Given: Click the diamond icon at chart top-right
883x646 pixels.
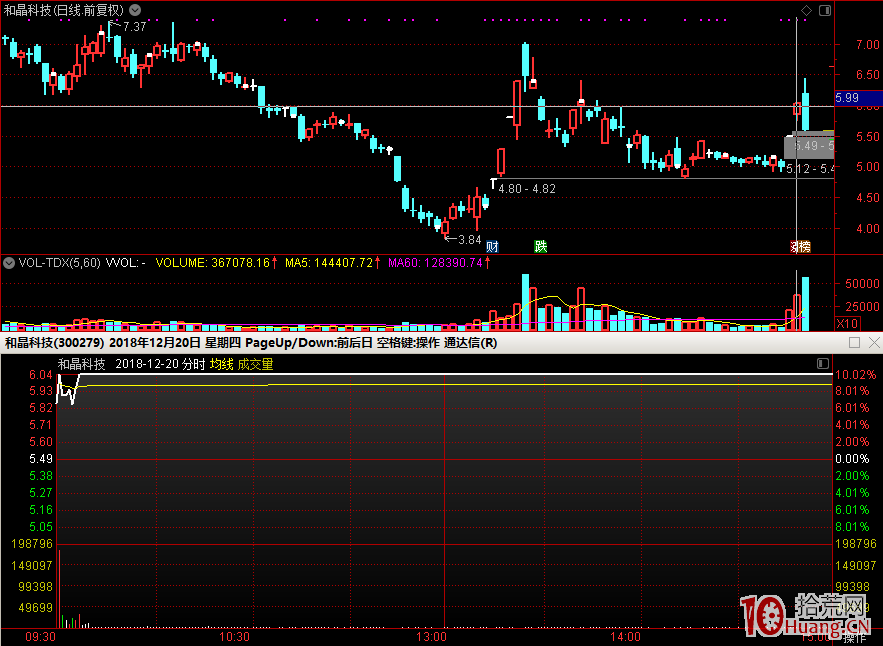Looking at the screenshot, I should coord(806,10).
